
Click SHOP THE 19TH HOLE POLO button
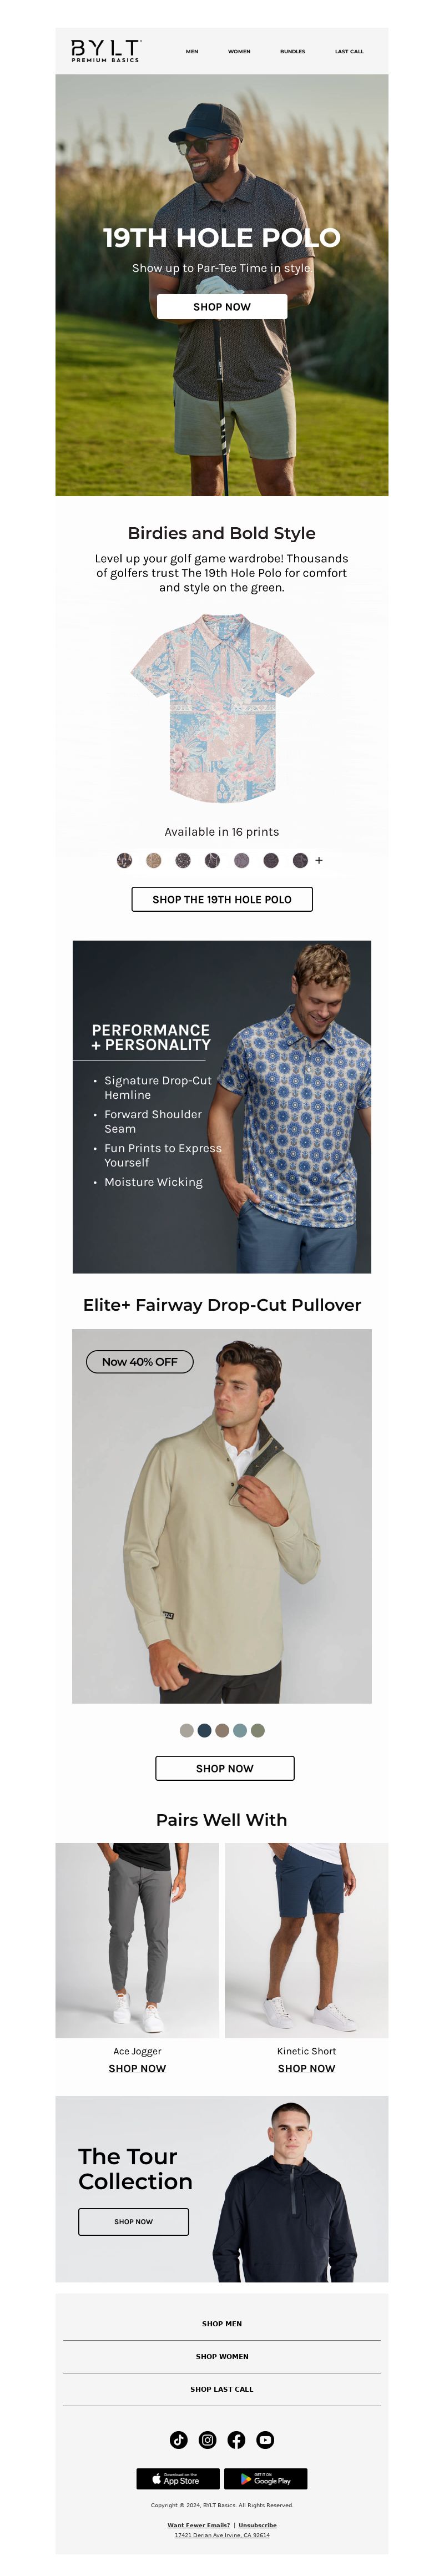coord(222,899)
